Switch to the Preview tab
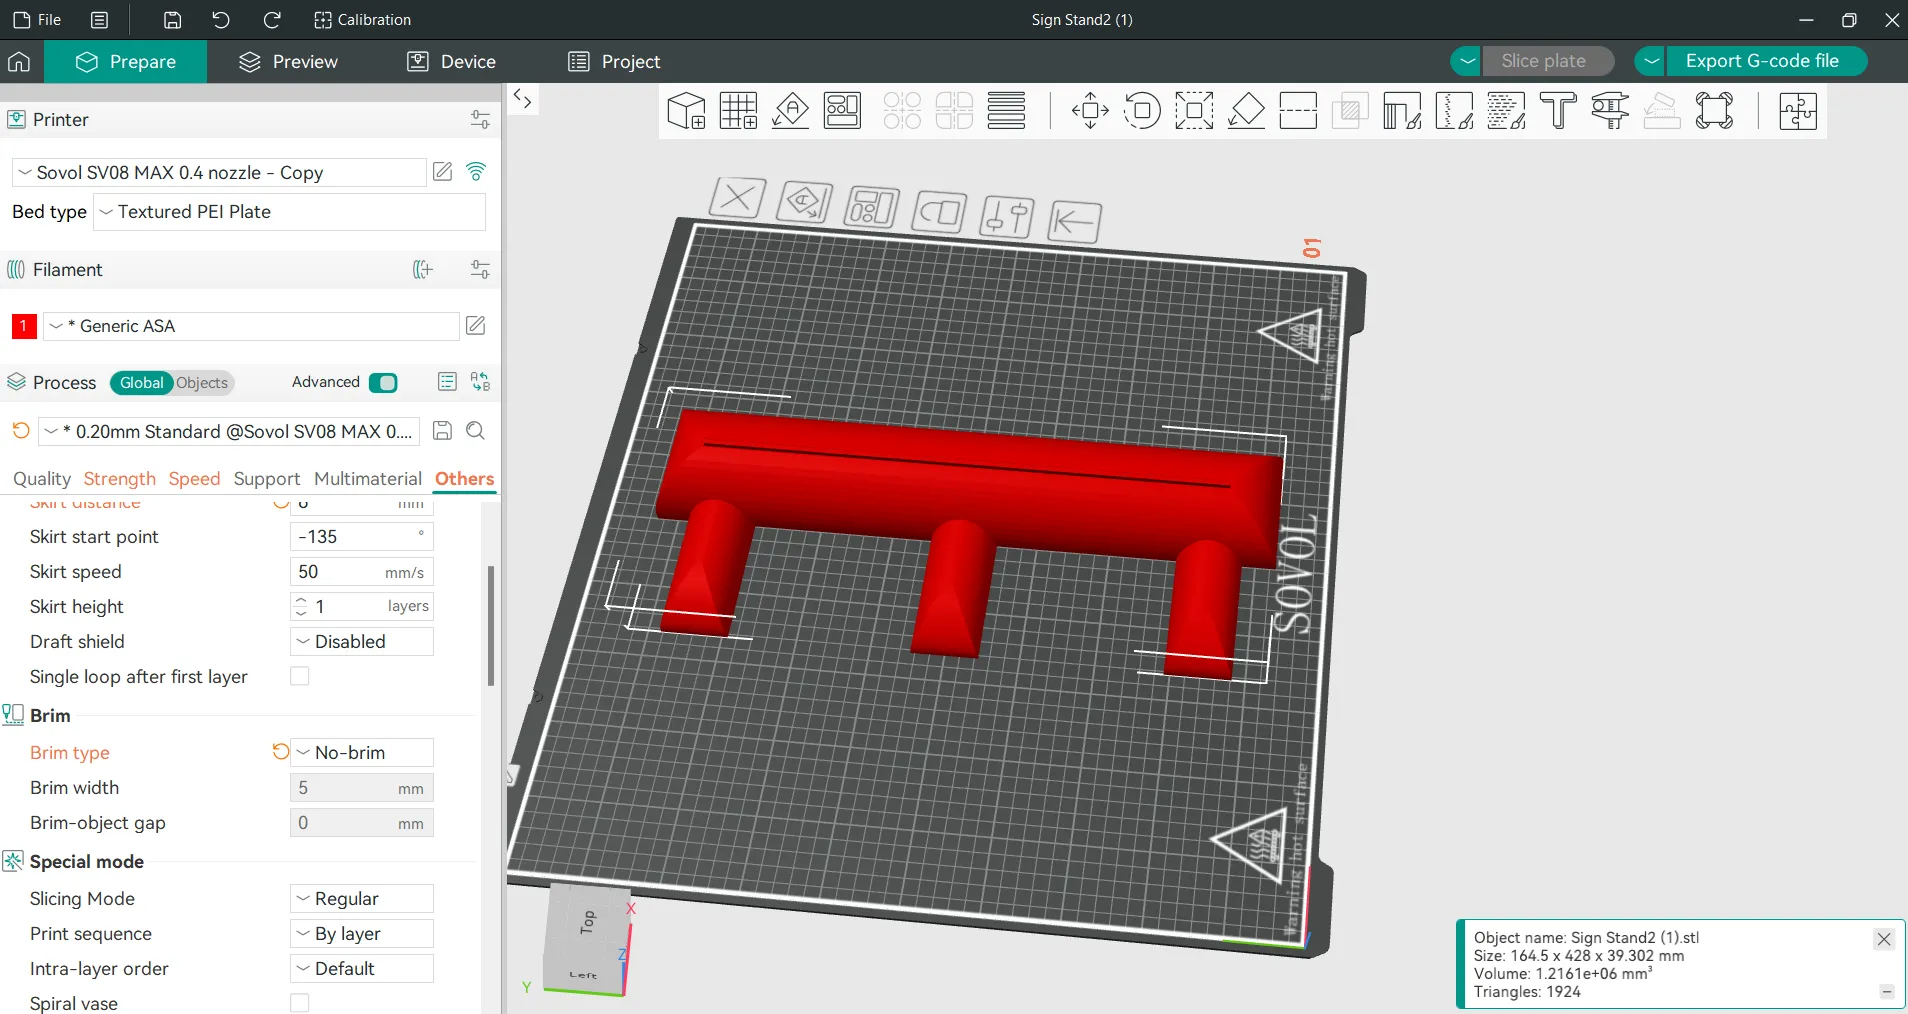Image resolution: width=1908 pixels, height=1014 pixels. 289,62
